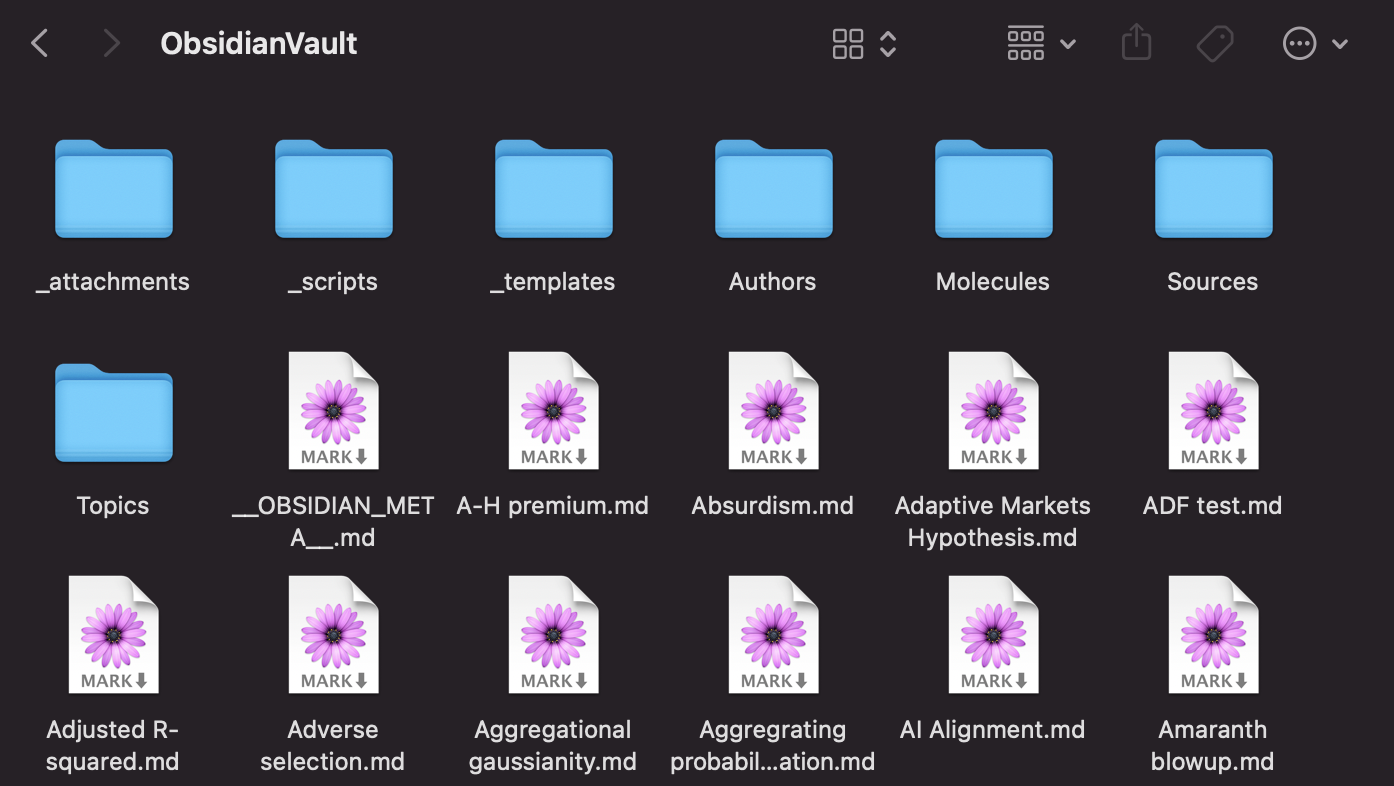Viewport: 1394px width, 786px height.
Task: Click the ObsidianVault window title
Action: click(x=259, y=43)
